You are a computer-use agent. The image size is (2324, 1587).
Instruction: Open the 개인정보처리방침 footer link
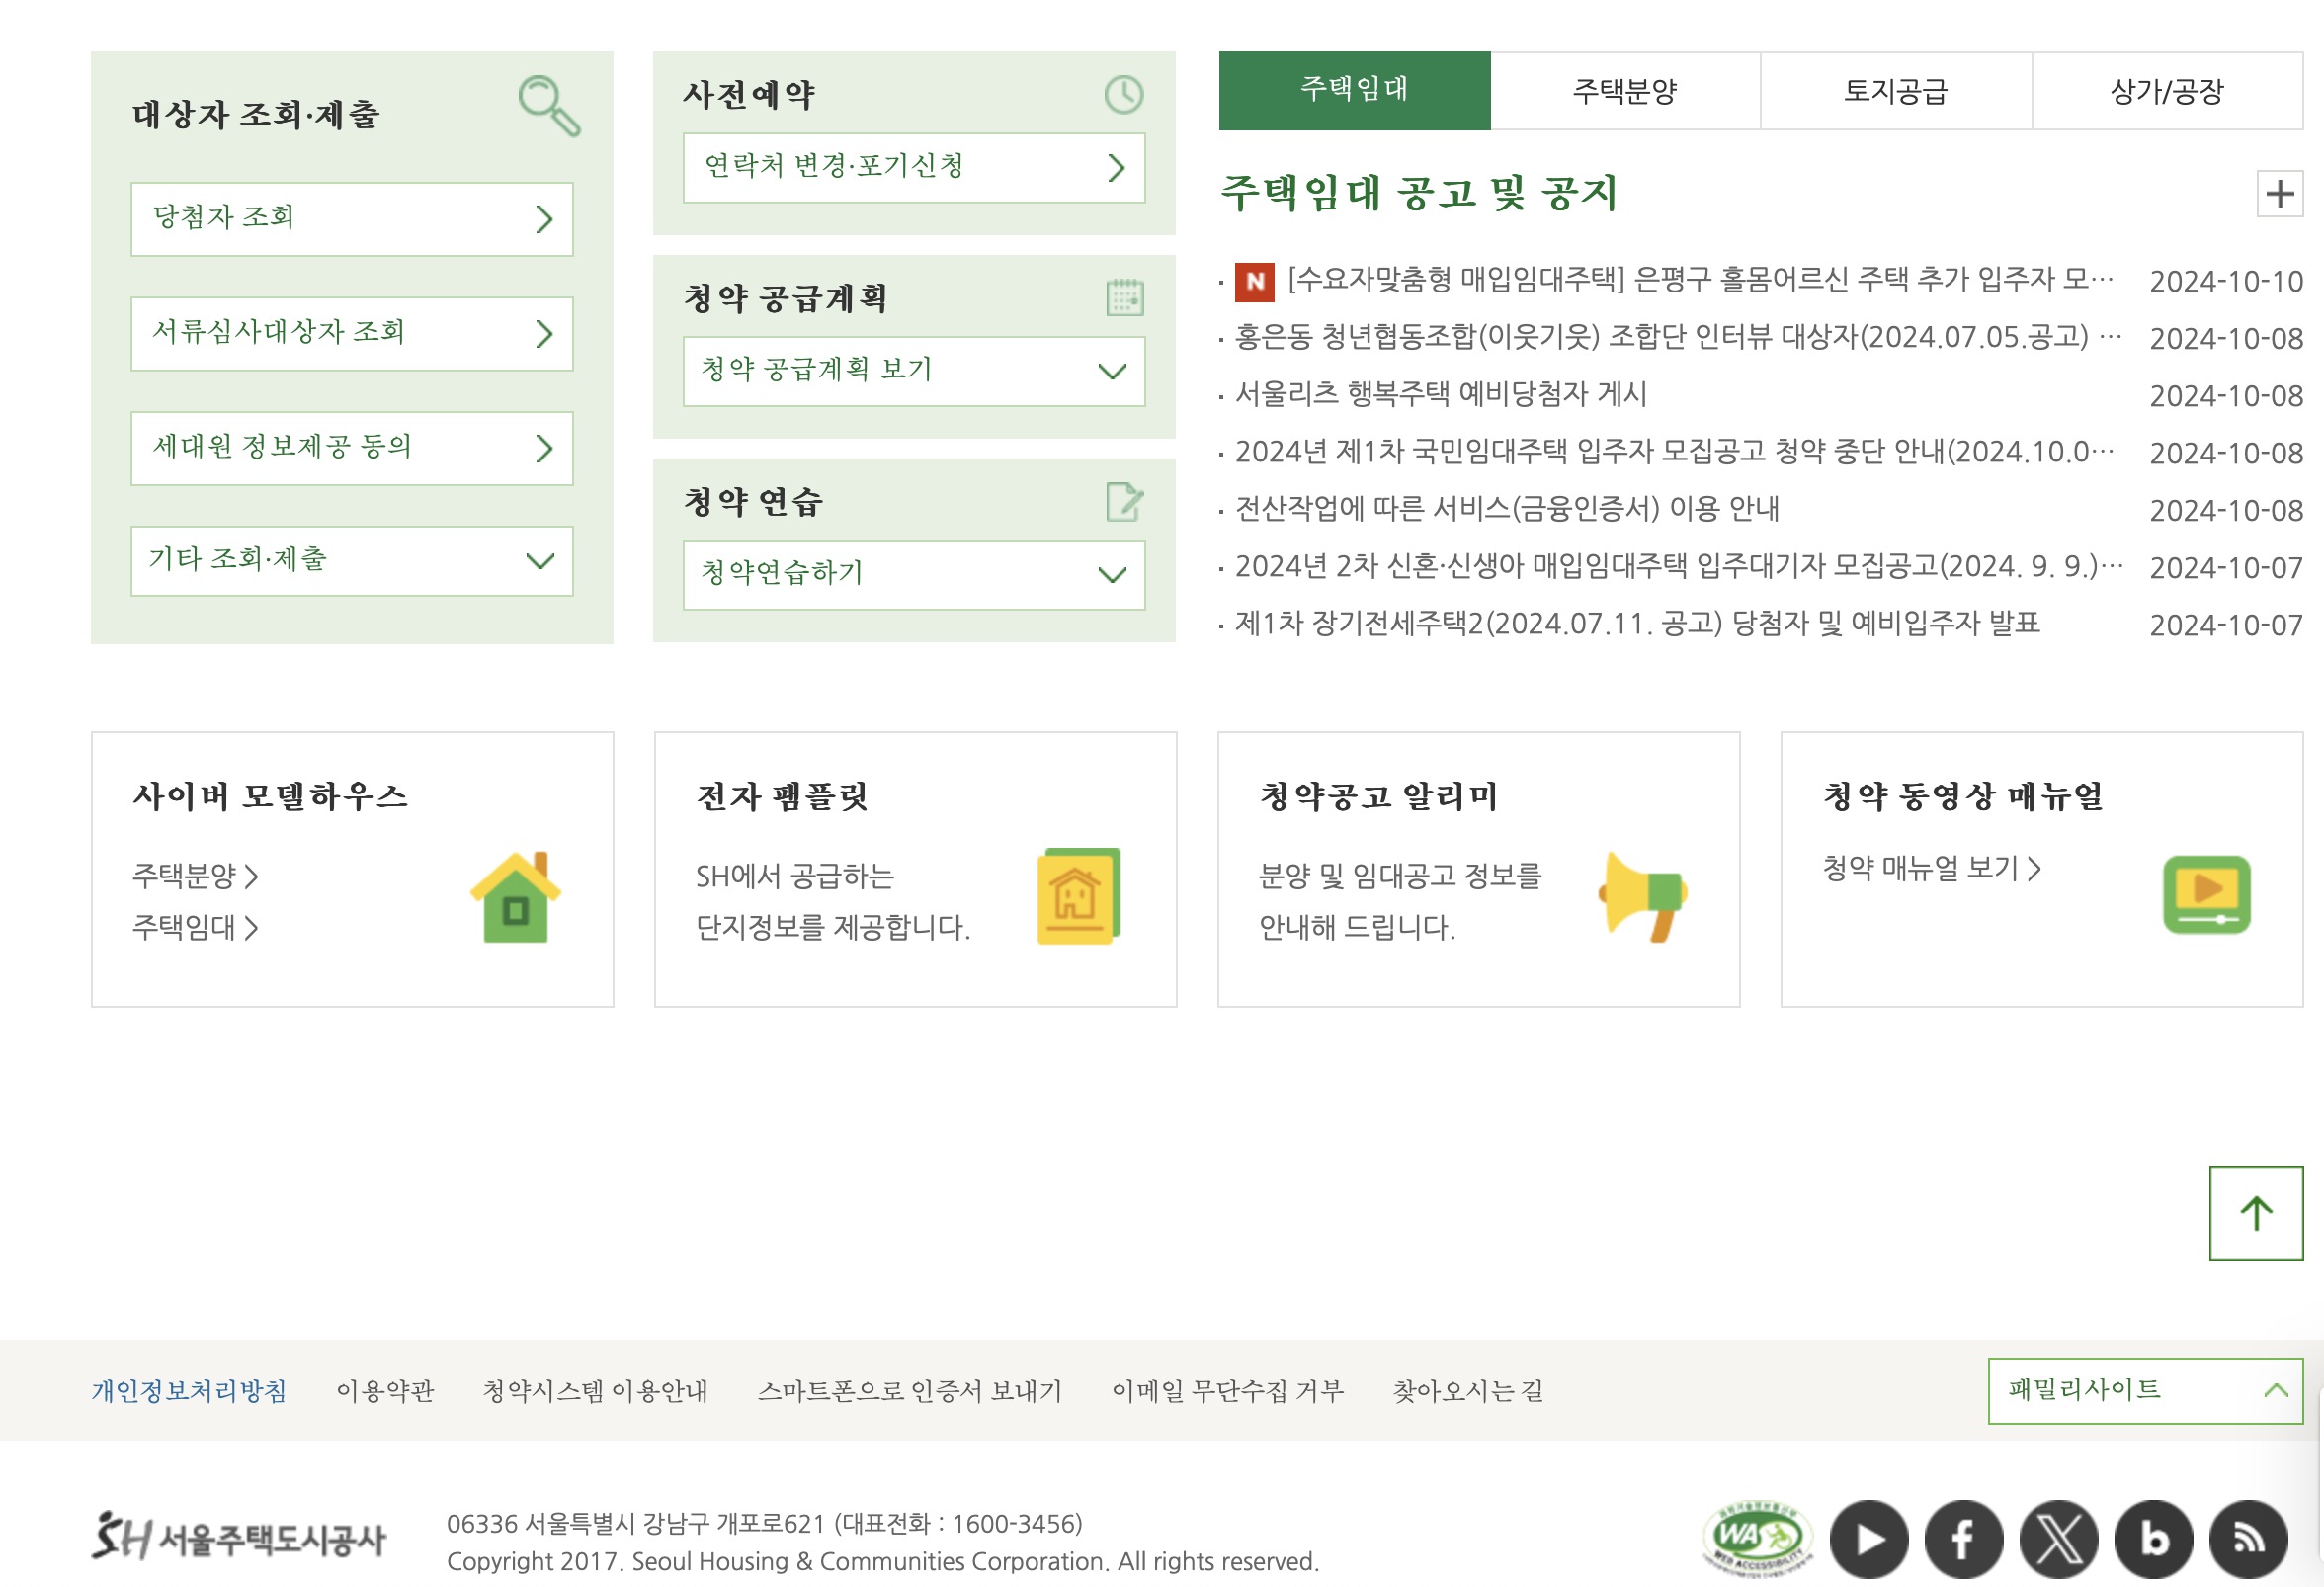click(x=189, y=1391)
